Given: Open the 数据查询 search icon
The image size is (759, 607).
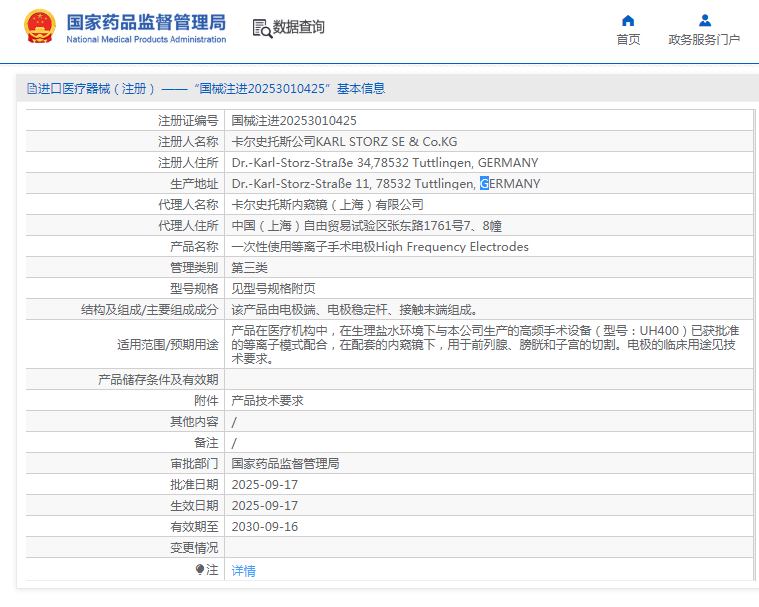Looking at the screenshot, I should tap(262, 28).
